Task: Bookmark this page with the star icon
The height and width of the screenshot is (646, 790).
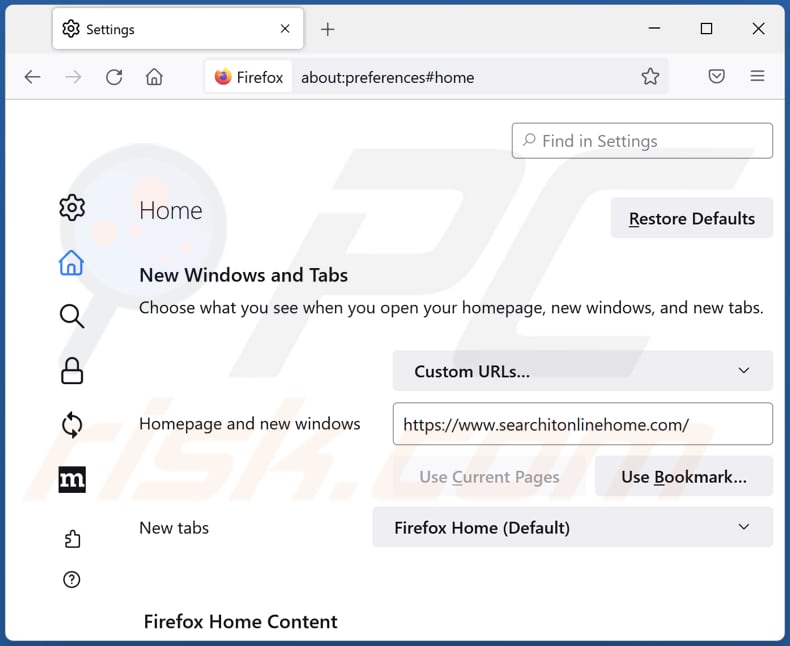Action: [x=650, y=77]
